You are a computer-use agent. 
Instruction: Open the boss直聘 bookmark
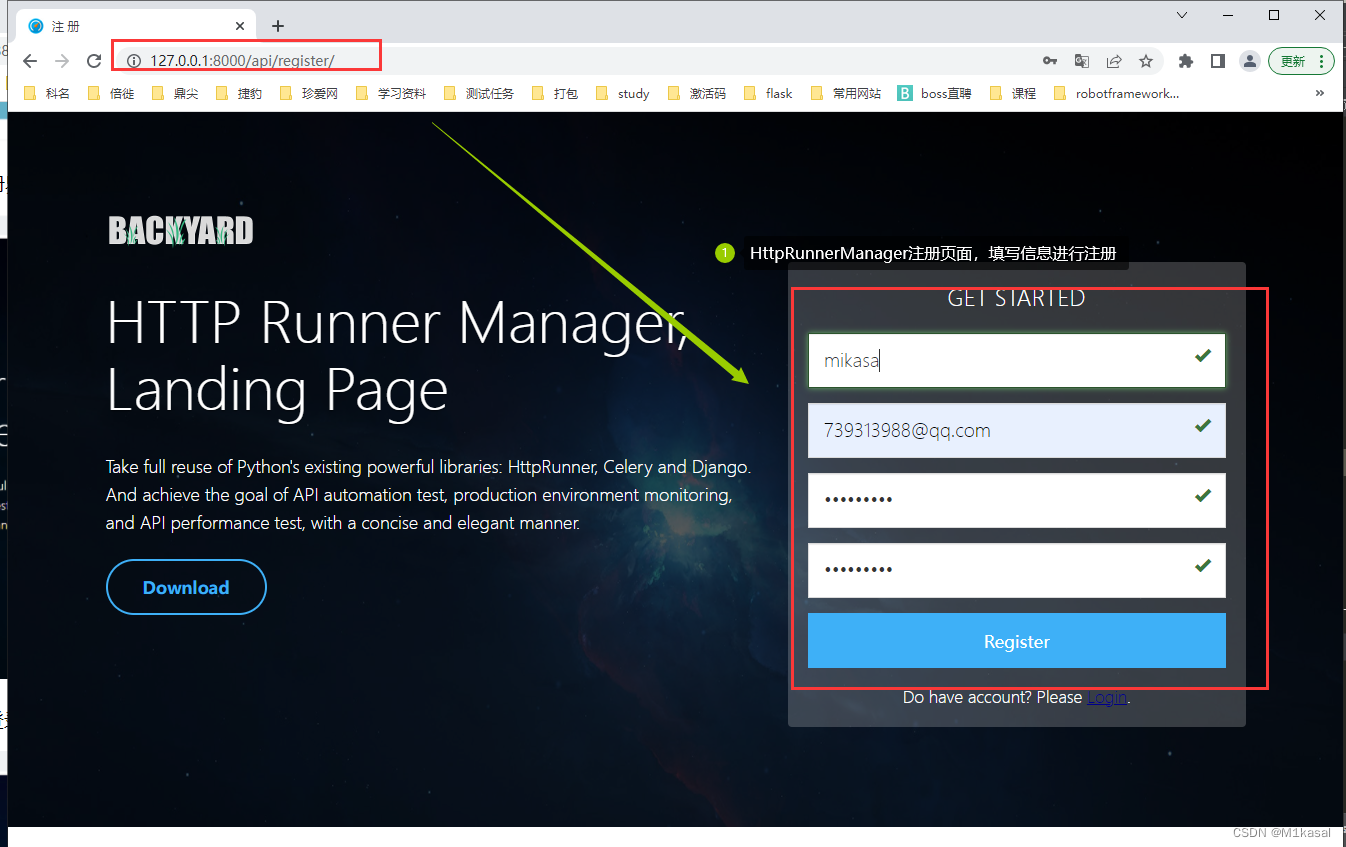935,93
